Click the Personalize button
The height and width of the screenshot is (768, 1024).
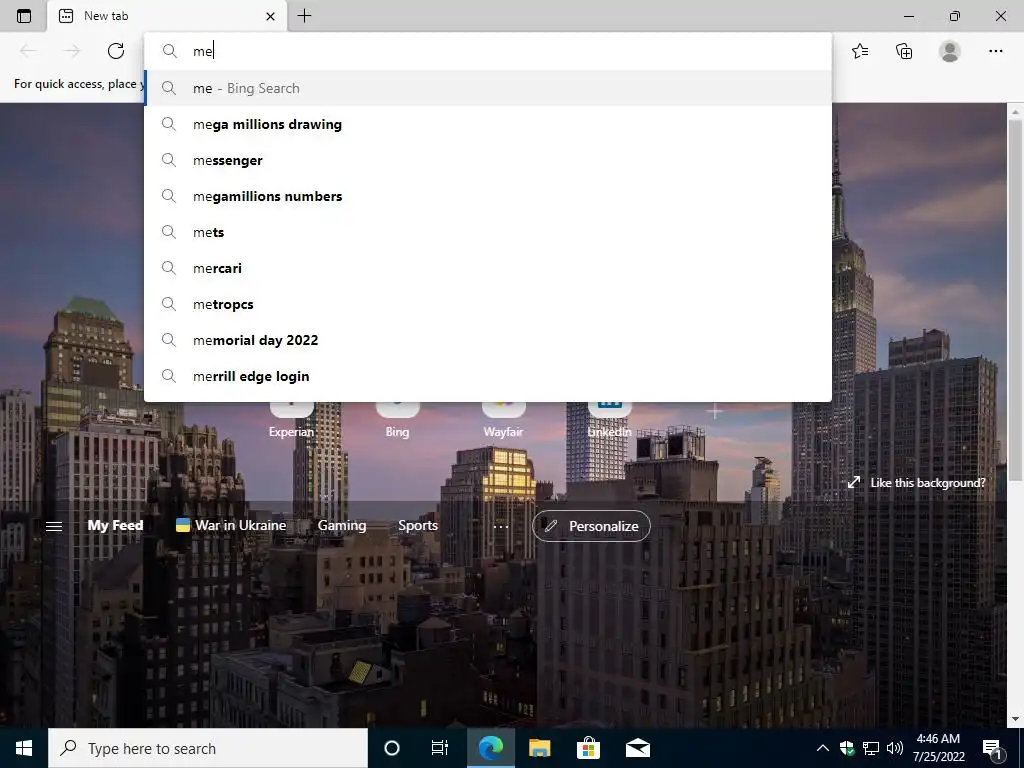click(591, 526)
